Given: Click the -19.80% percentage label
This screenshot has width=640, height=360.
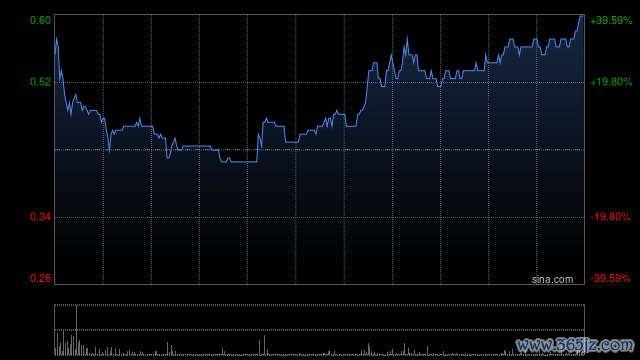Looking at the screenshot, I should (x=611, y=217).
